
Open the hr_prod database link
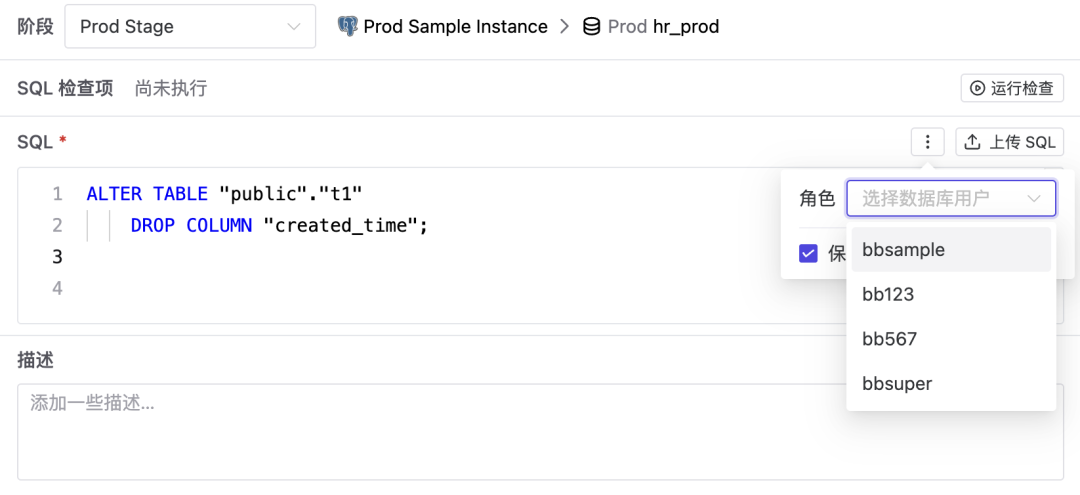coord(685,27)
